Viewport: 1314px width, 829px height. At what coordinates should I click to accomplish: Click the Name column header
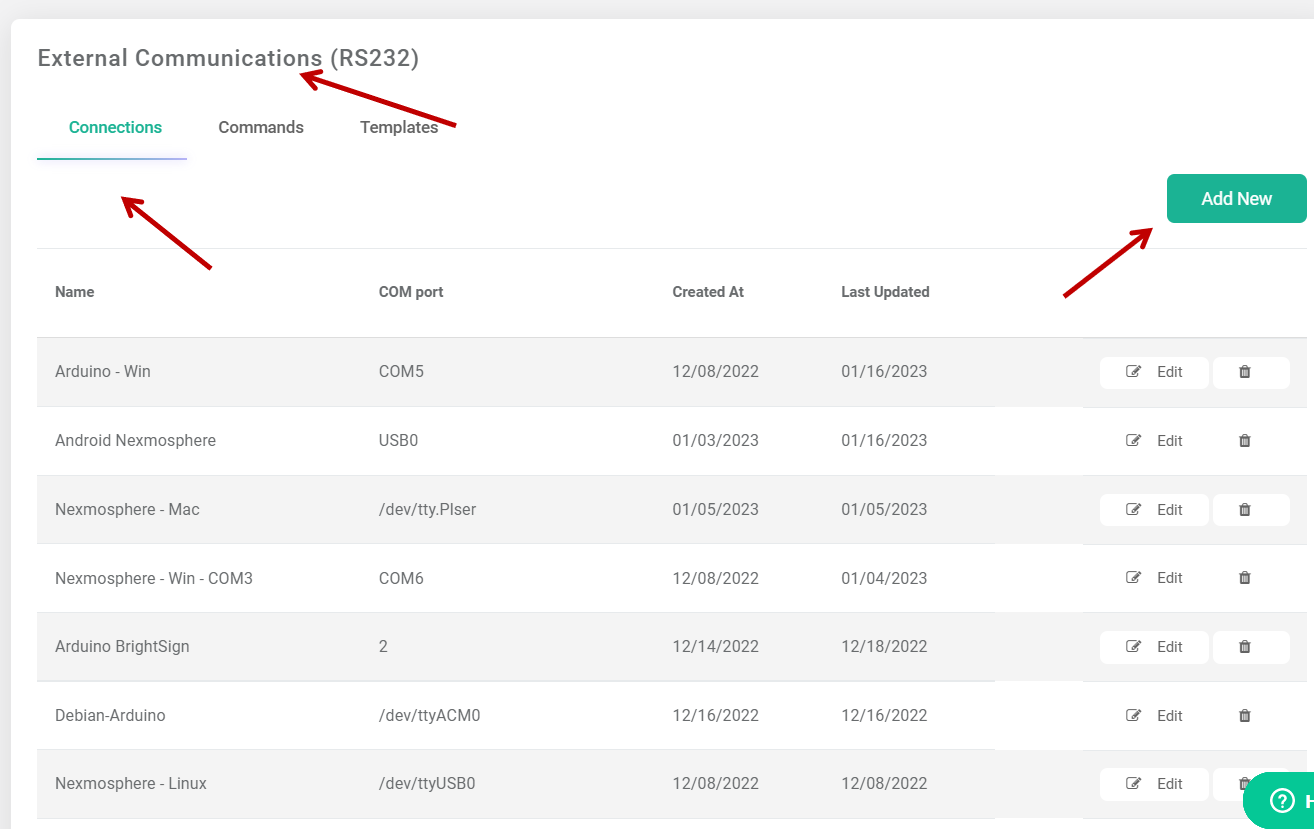(x=75, y=292)
